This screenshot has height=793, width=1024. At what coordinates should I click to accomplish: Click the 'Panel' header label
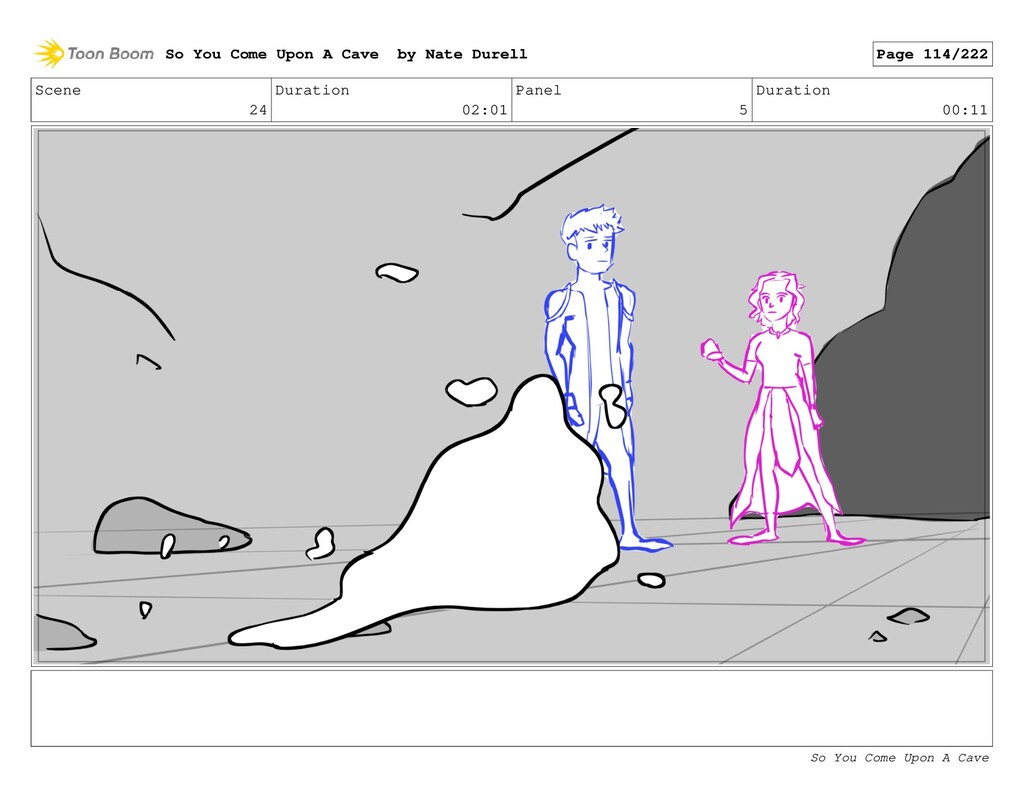pos(538,90)
